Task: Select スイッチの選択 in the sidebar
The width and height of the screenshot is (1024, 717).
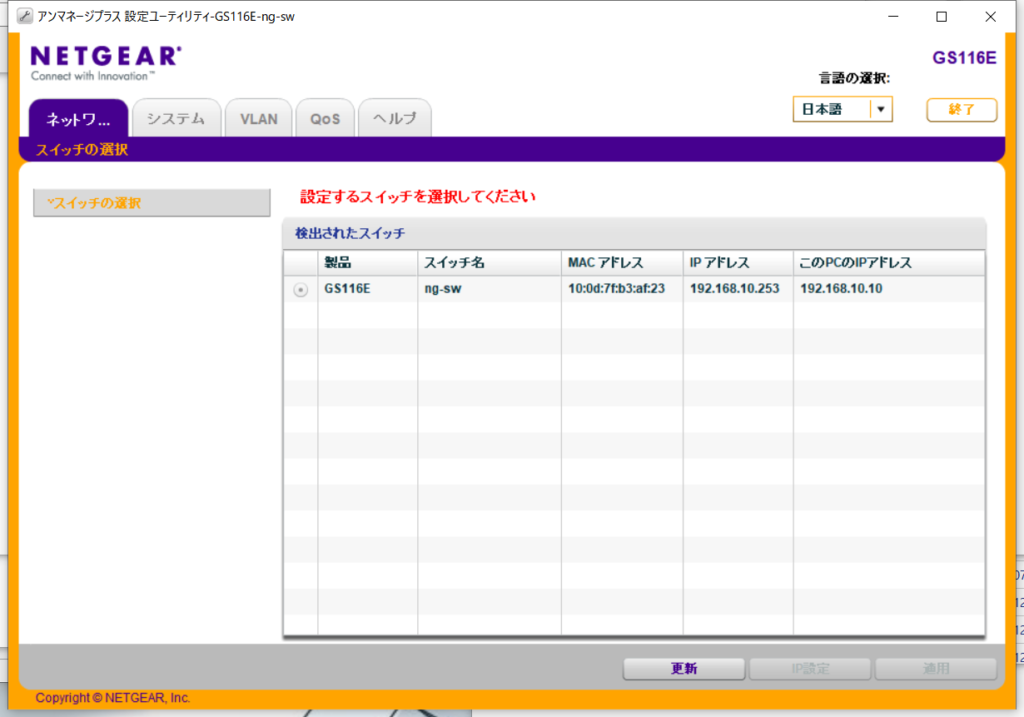Action: (x=152, y=203)
